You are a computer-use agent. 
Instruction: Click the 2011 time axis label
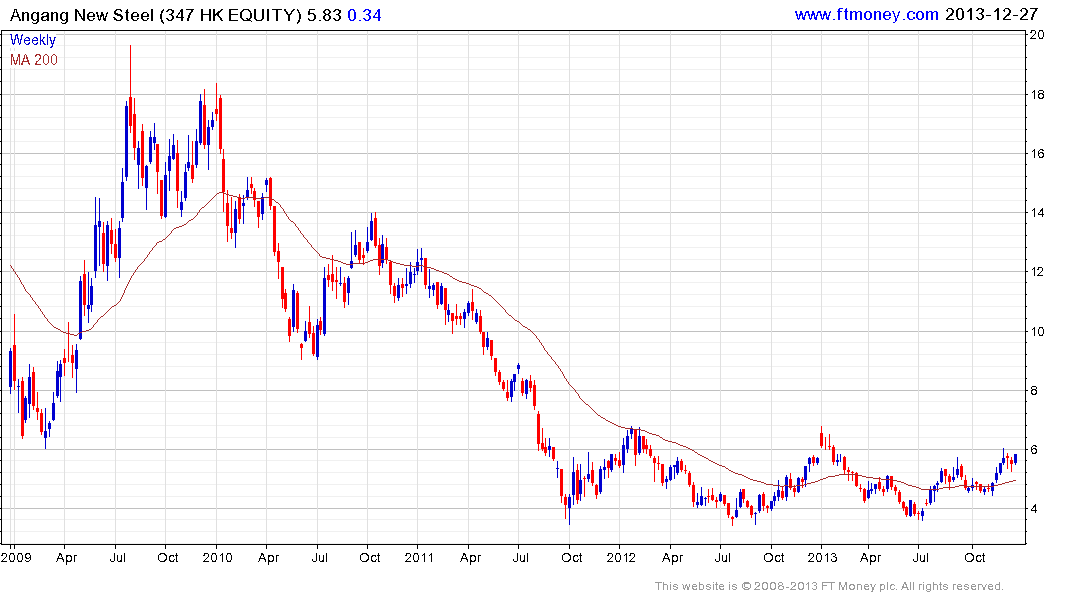tap(419, 557)
